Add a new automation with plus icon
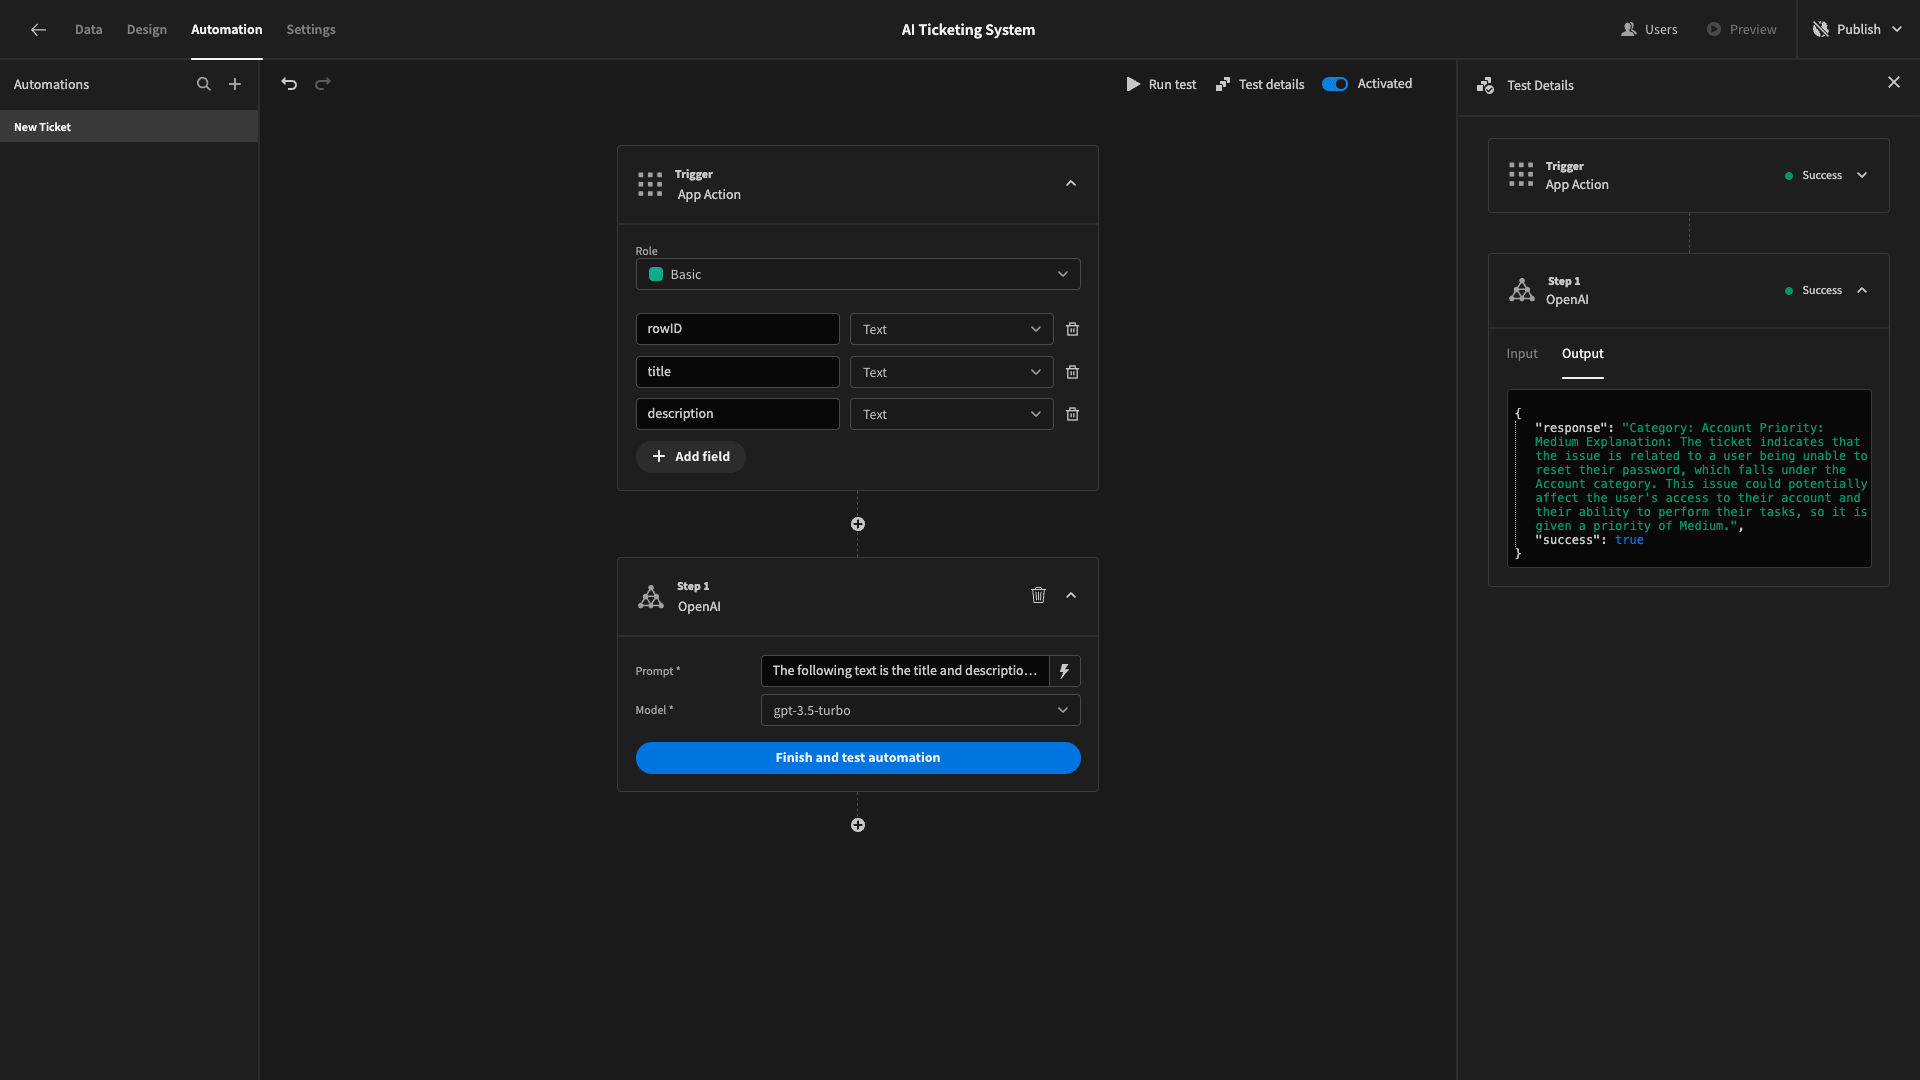The image size is (1920, 1080). point(235,84)
